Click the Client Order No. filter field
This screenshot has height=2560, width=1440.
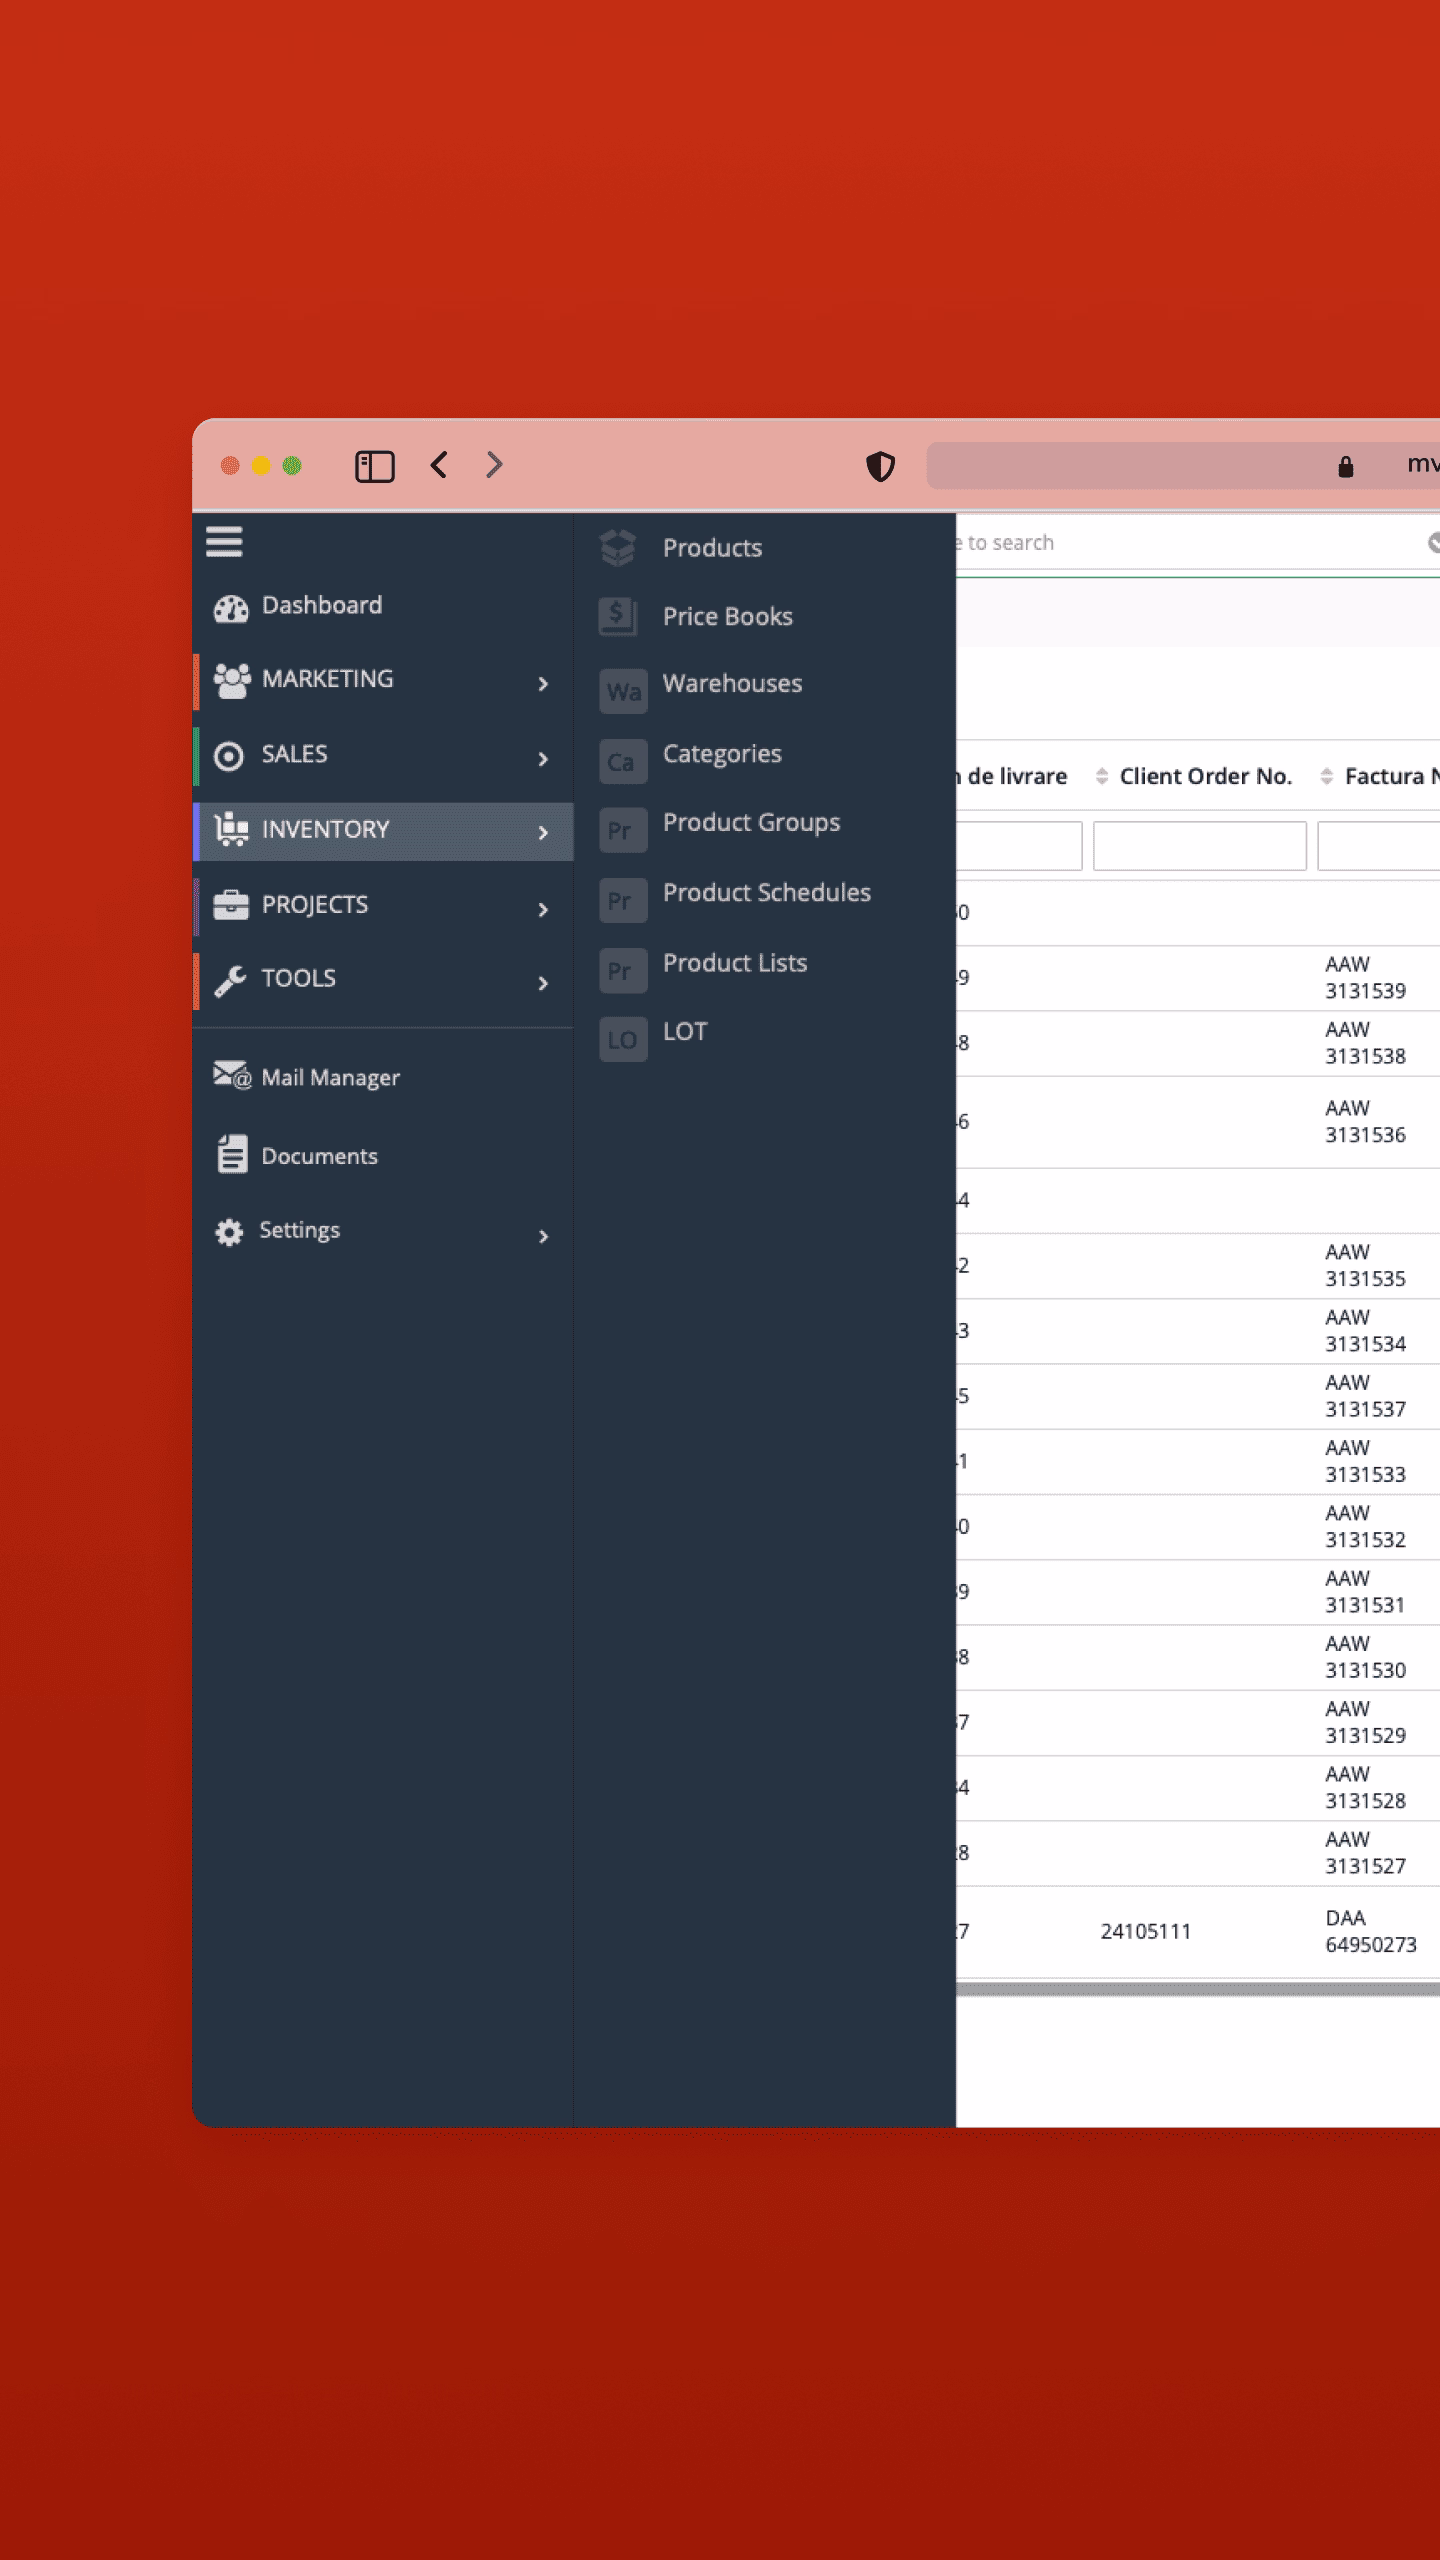pyautogui.click(x=1199, y=846)
